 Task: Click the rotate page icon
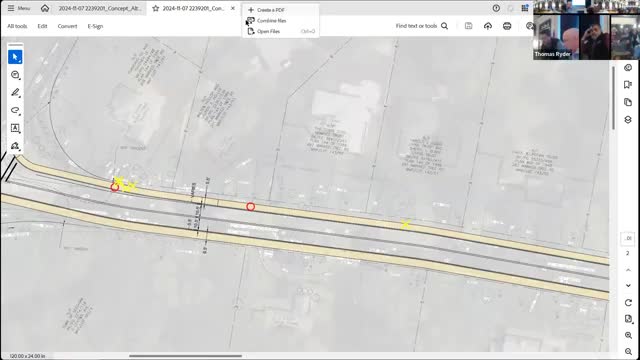tap(628, 302)
